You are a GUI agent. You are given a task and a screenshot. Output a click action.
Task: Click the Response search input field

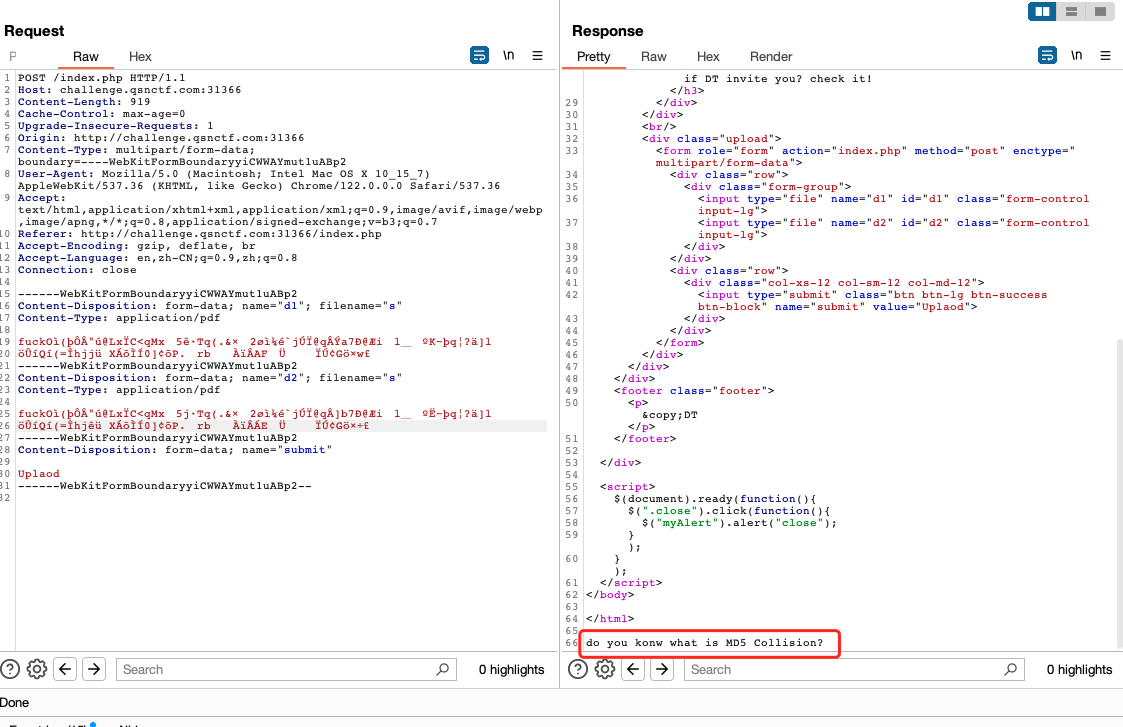[848, 669]
